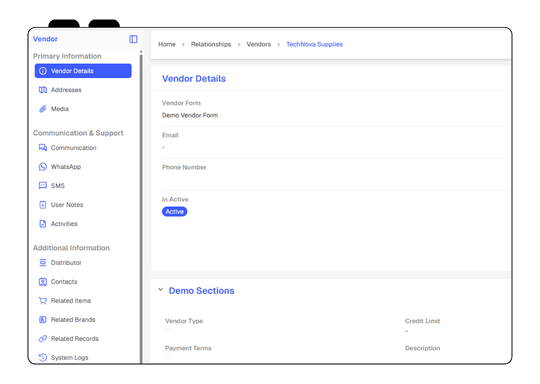
Task: Click the Related Brands icon
Action: tap(43, 320)
